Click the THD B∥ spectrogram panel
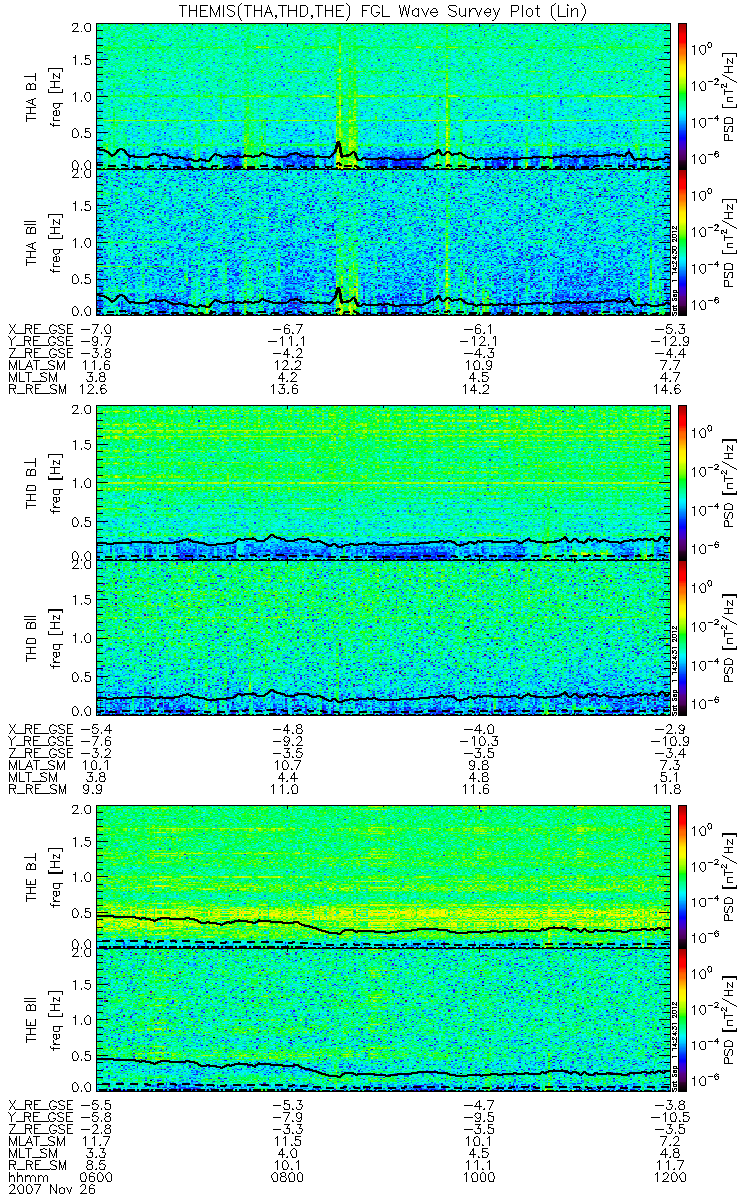This screenshot has height=1200, width=750. (384, 637)
